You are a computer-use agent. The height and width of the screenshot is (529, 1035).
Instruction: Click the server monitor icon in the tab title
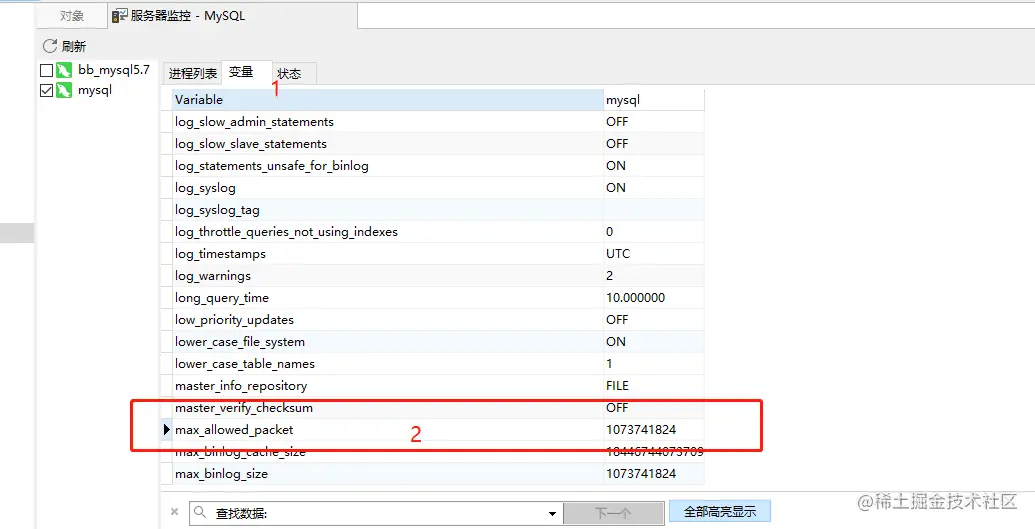(x=119, y=16)
